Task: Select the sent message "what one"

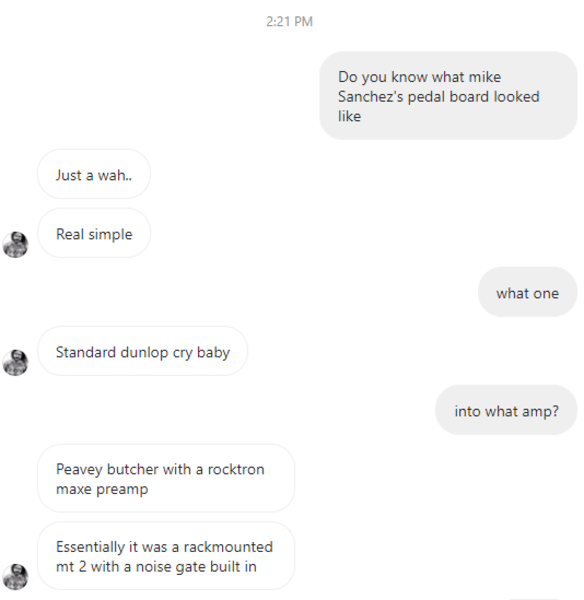Action: coord(527,292)
